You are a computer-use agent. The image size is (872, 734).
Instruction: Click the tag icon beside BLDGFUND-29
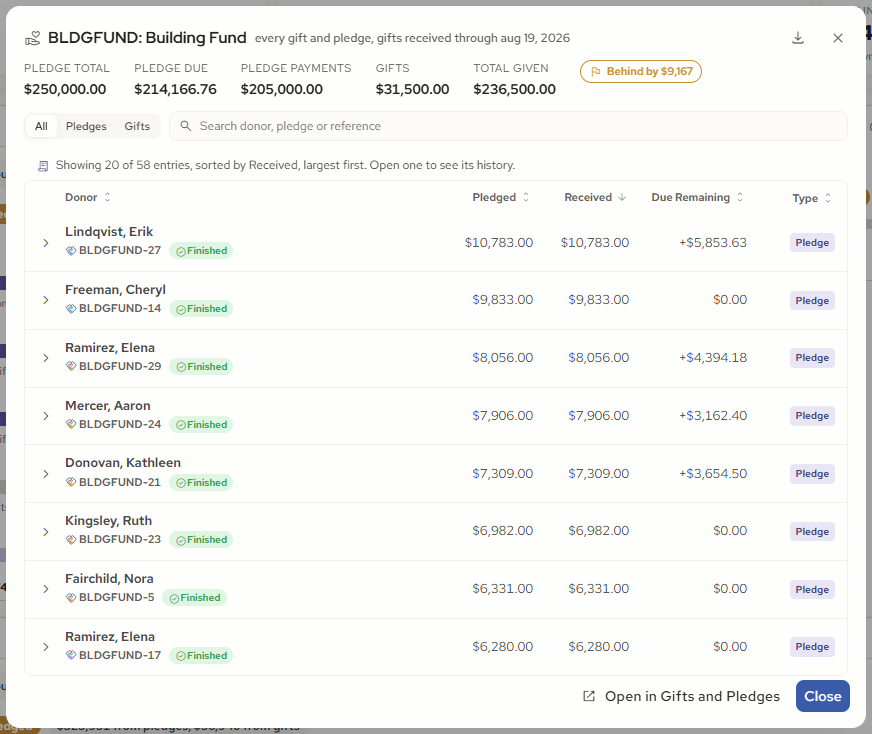(x=71, y=366)
